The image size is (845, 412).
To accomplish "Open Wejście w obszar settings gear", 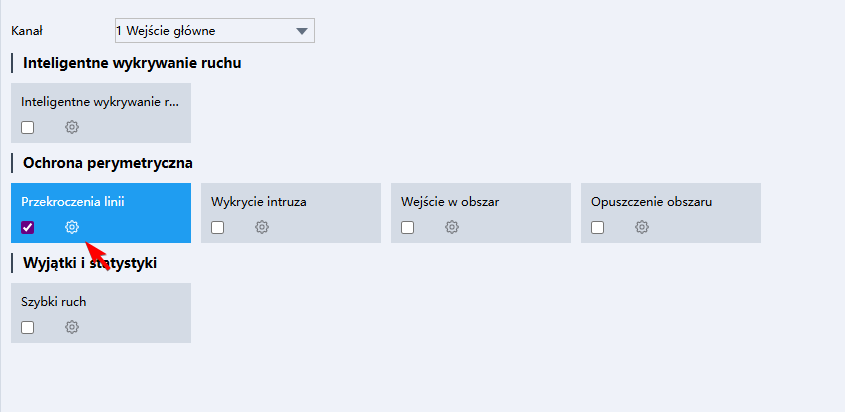I will pyautogui.click(x=452, y=227).
